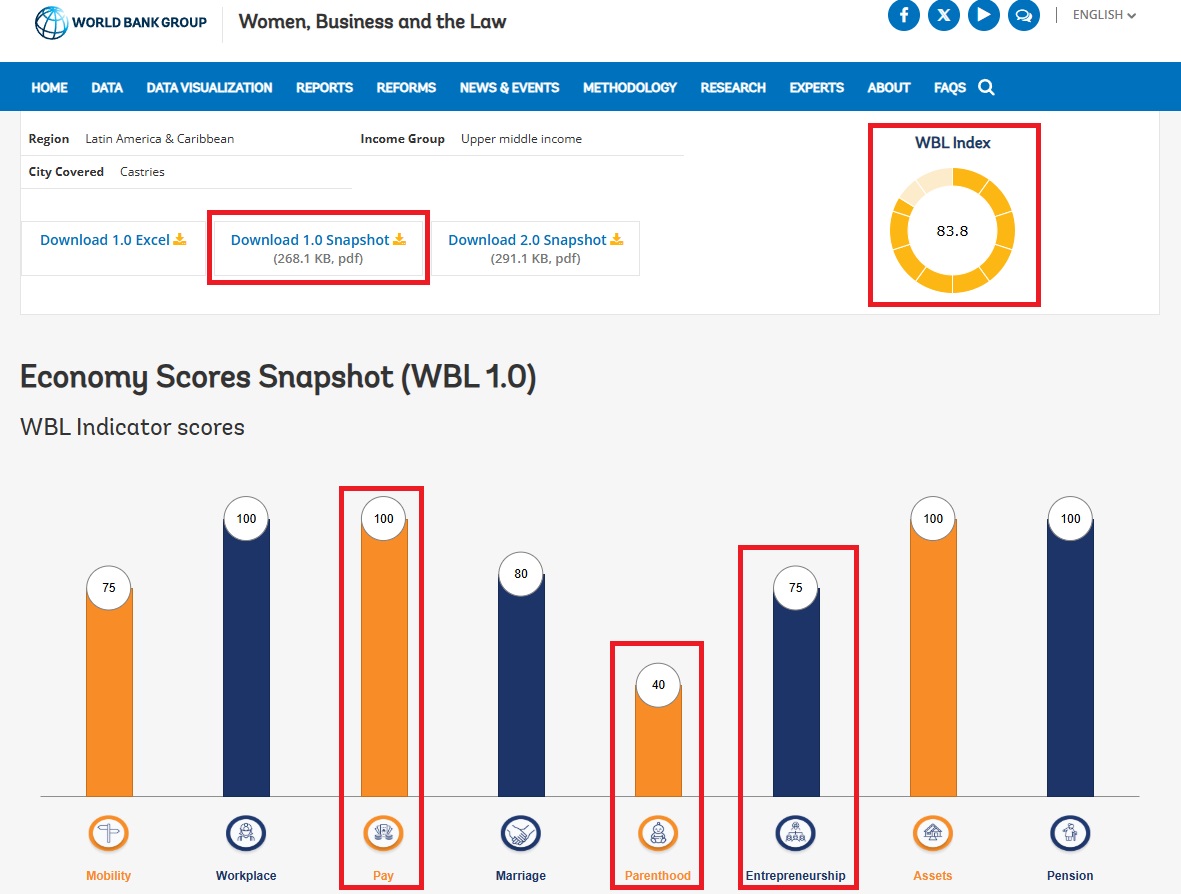Open the Facebook social icon
This screenshot has height=894, width=1181.
[904, 14]
